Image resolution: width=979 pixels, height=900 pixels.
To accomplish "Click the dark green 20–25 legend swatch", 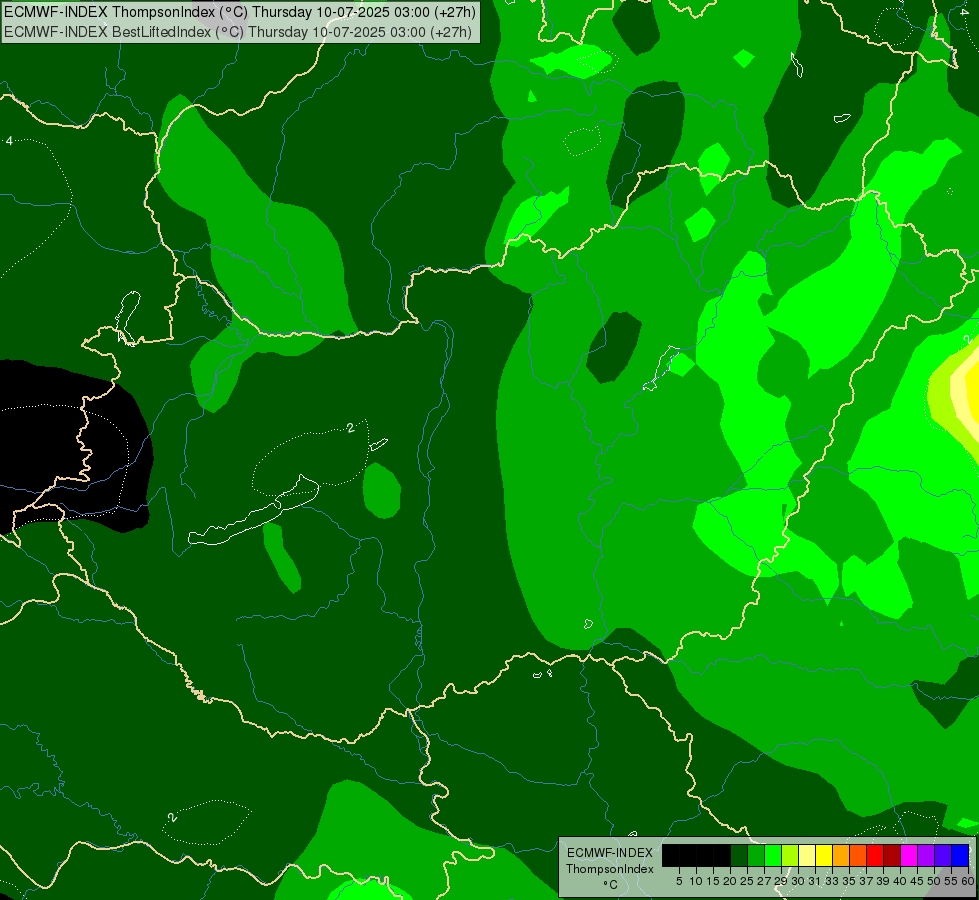I will 739,855.
